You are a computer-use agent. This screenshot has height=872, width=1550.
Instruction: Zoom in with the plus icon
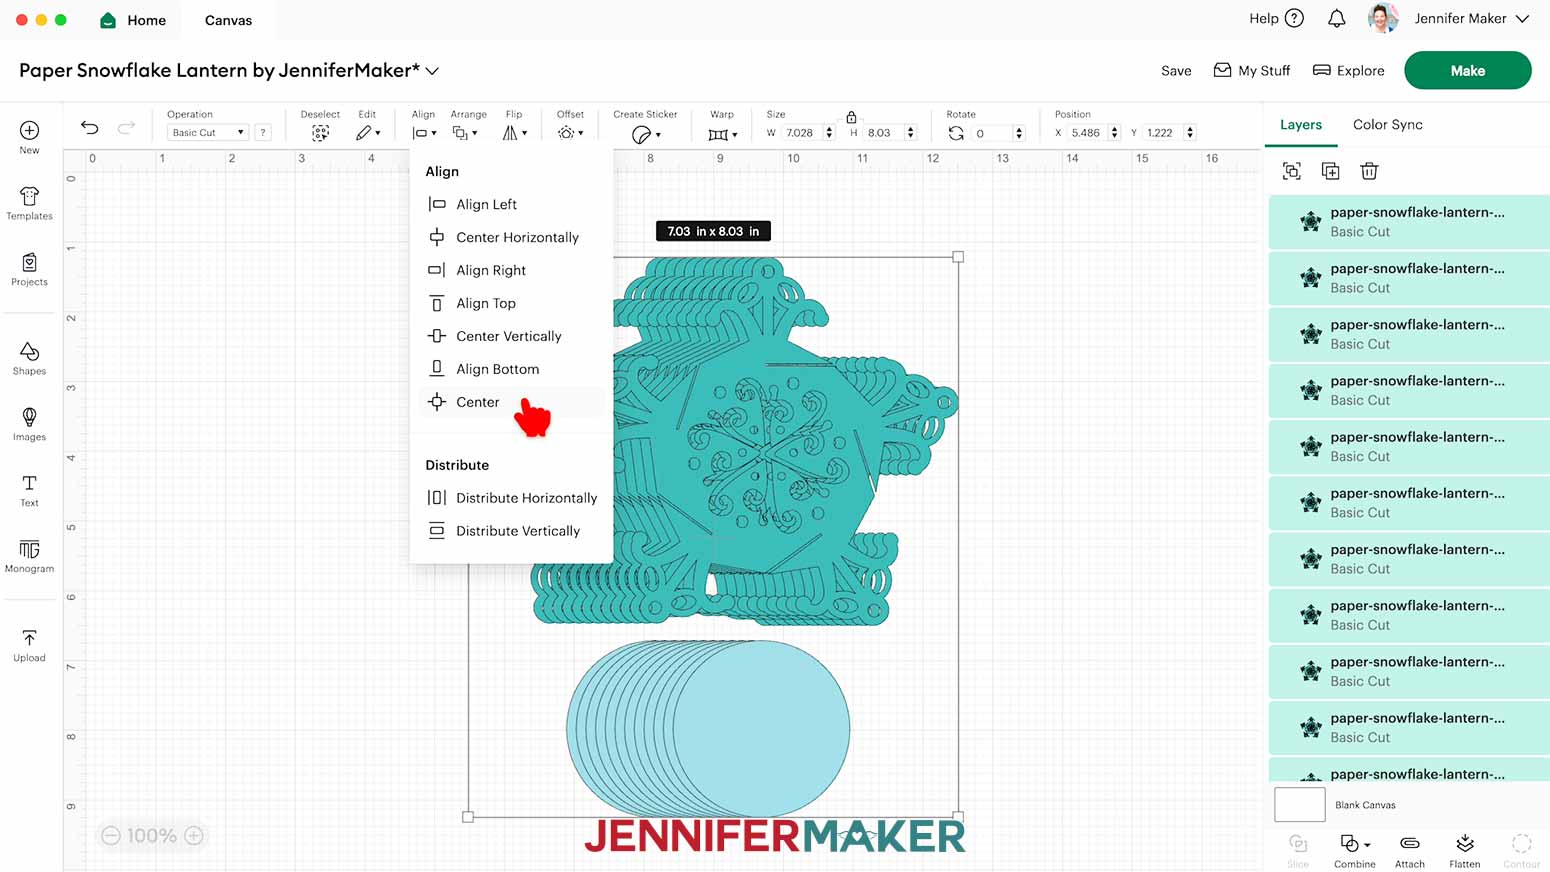(194, 835)
